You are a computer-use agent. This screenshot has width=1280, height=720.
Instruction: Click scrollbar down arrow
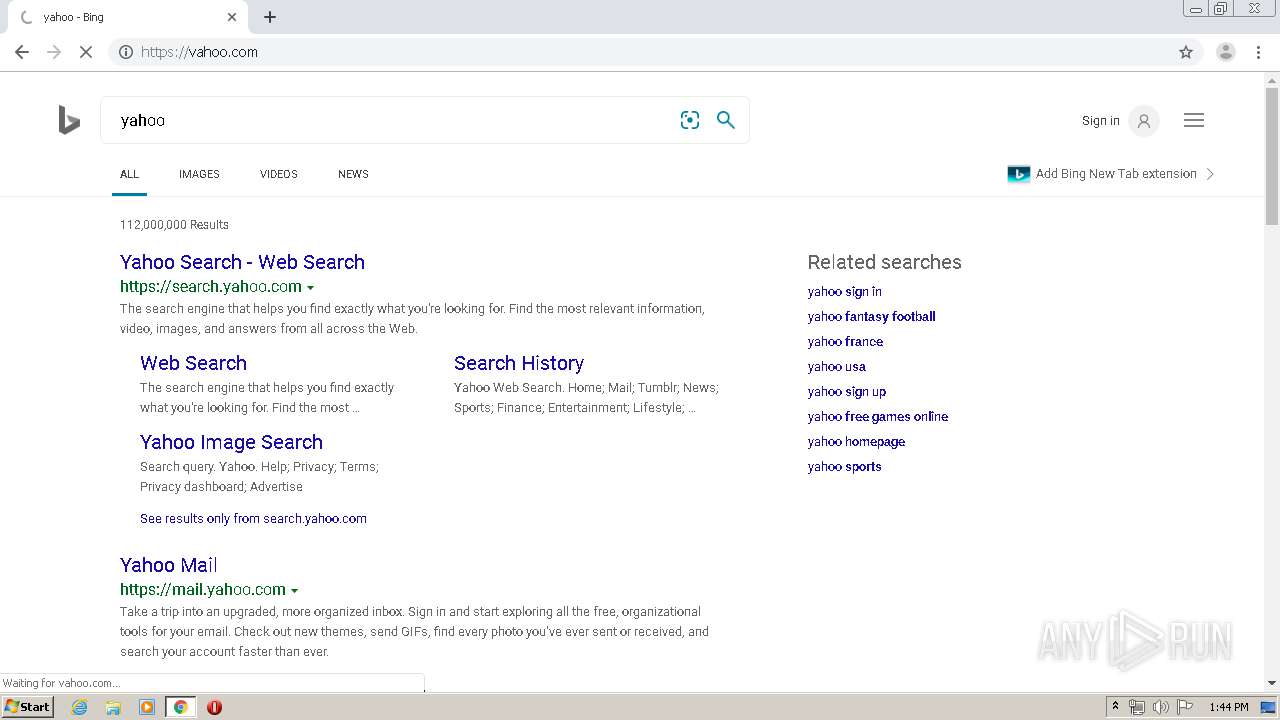point(1272,683)
